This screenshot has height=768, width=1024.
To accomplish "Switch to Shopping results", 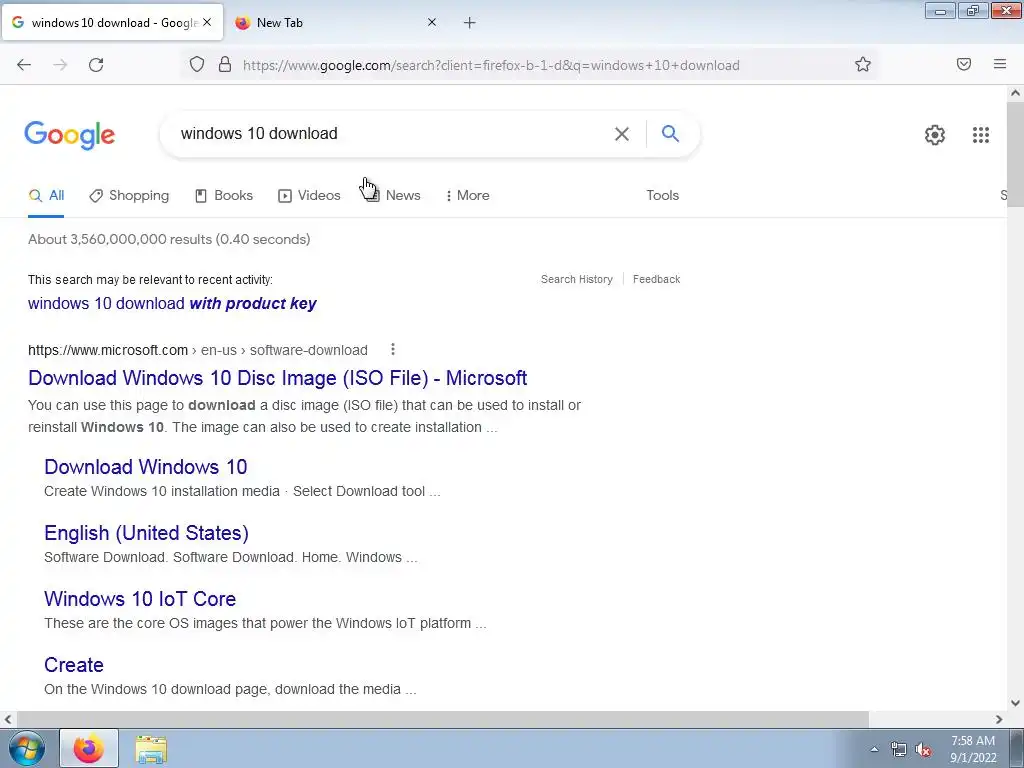I will (x=129, y=195).
